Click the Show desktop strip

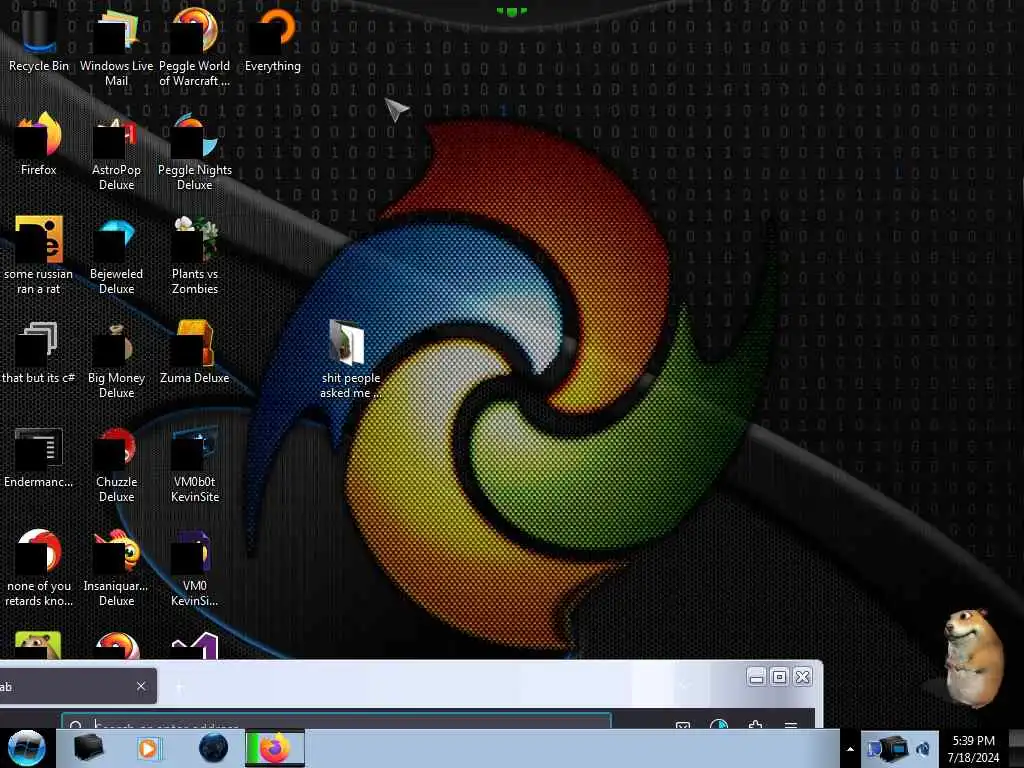click(x=1016, y=748)
